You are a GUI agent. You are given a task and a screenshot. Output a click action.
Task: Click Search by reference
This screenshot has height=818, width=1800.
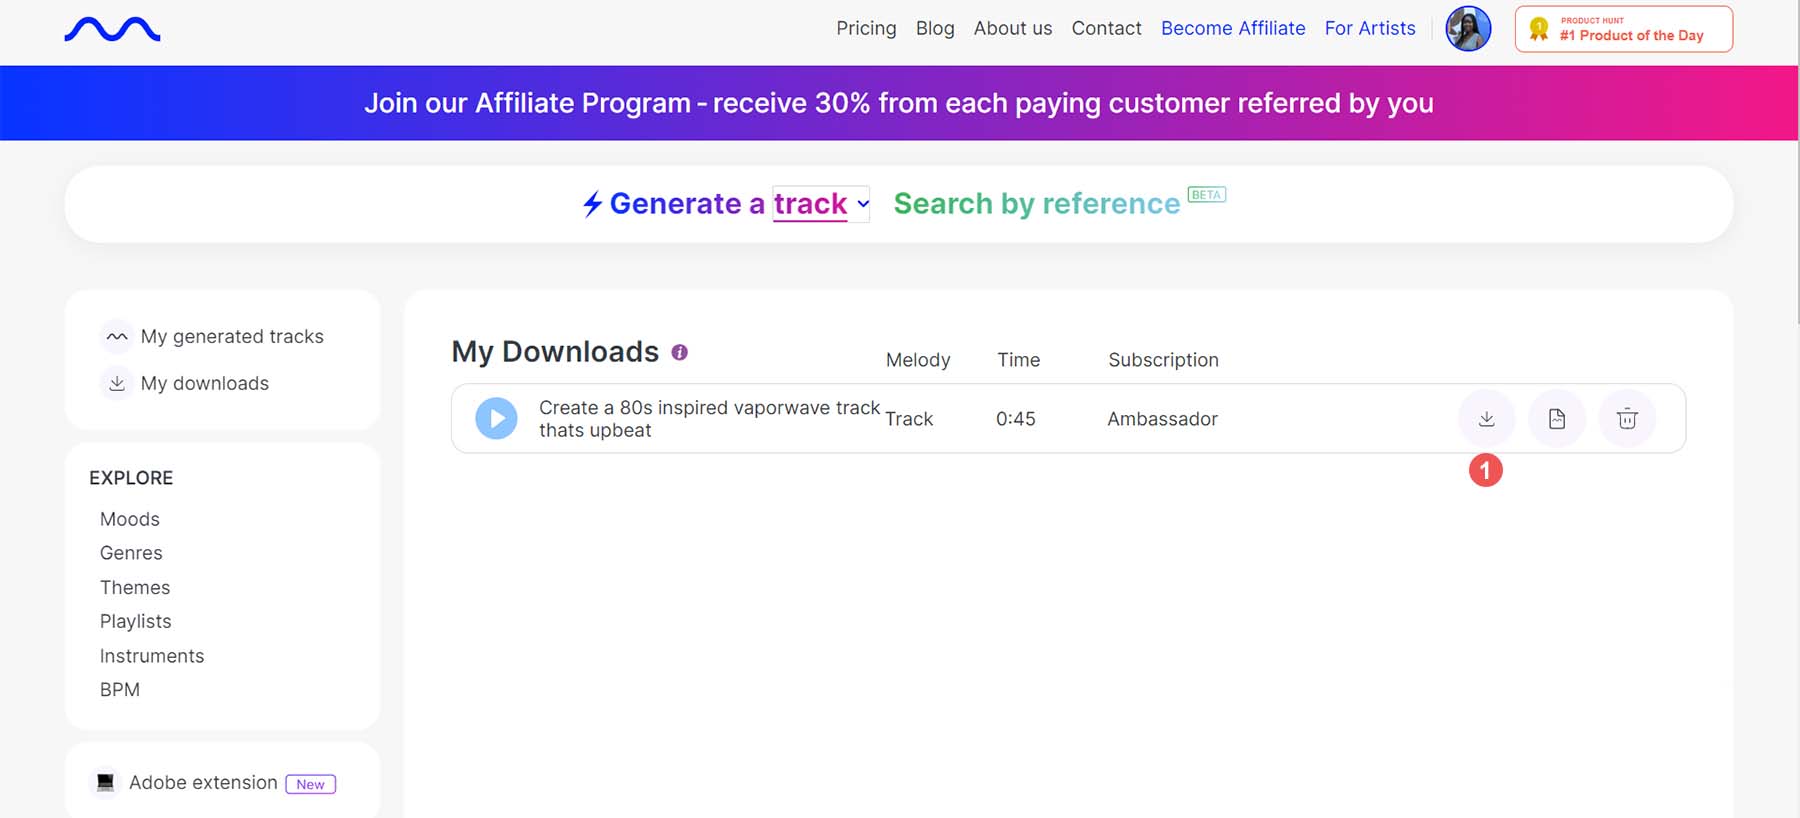point(1036,204)
